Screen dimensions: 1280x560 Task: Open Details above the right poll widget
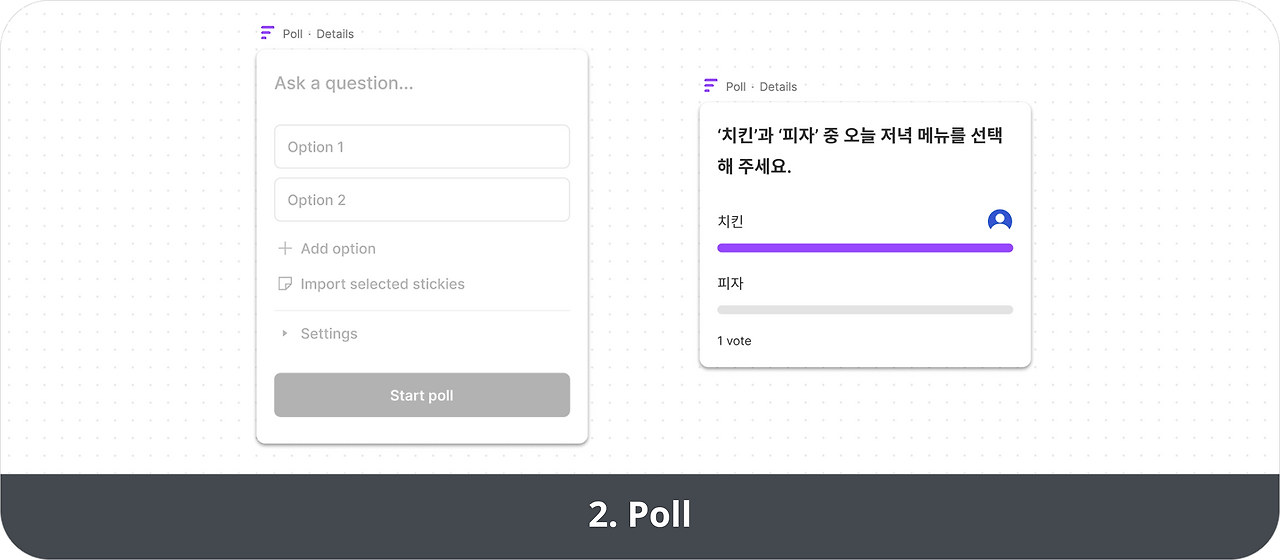pyautogui.click(x=778, y=87)
